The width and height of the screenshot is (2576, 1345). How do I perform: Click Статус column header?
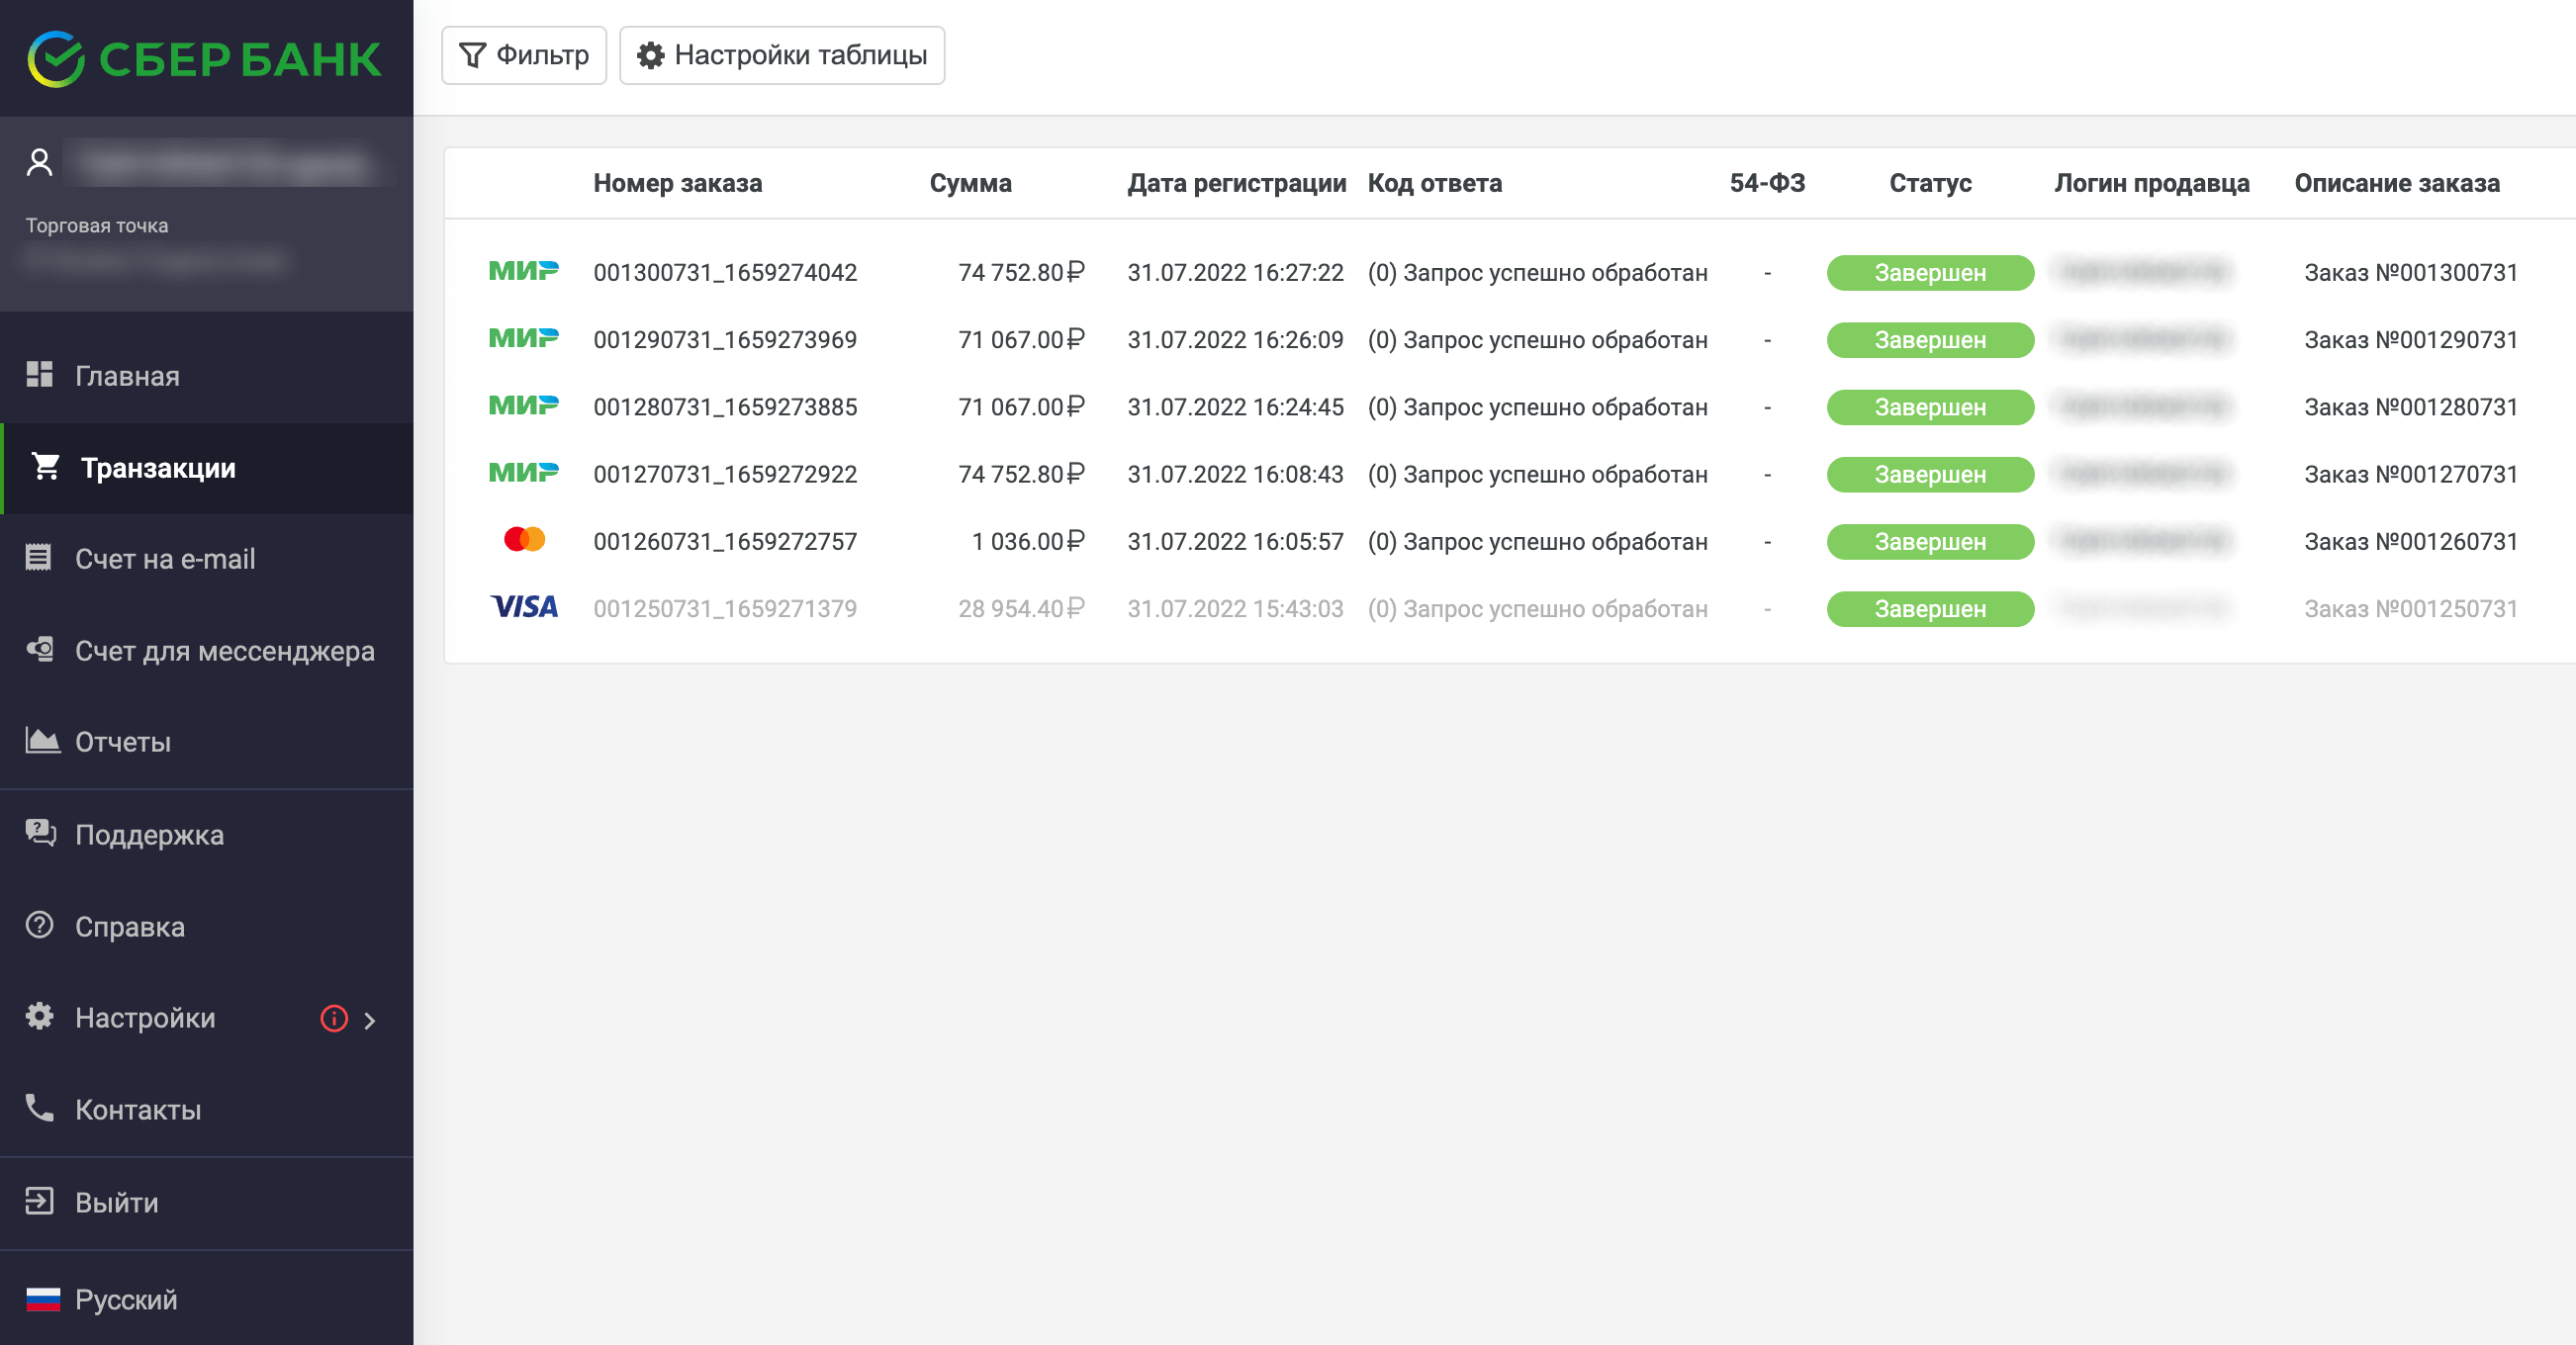click(1930, 183)
